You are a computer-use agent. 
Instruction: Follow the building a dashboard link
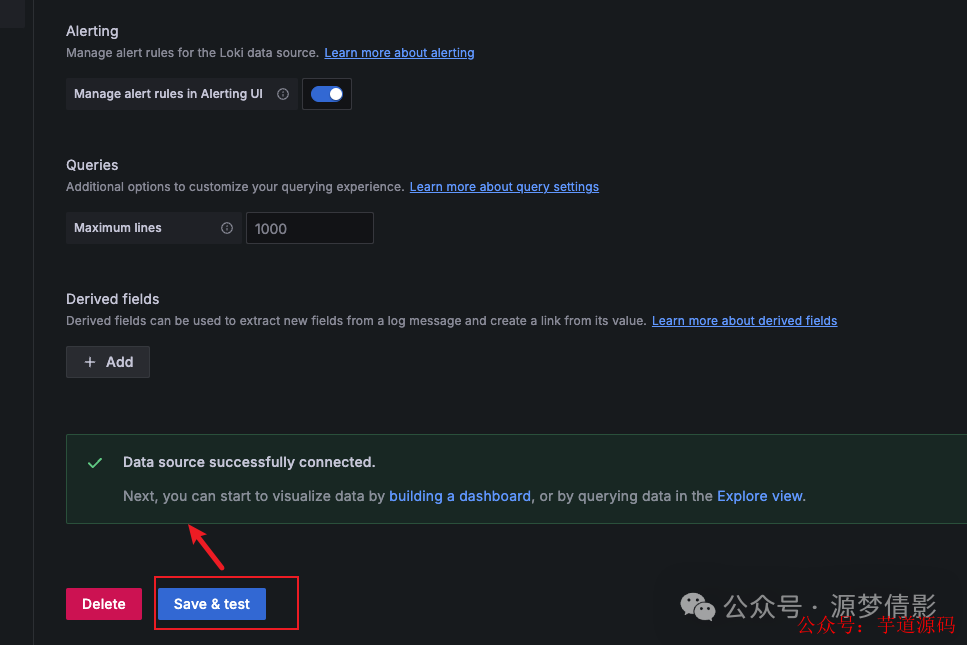pos(459,496)
